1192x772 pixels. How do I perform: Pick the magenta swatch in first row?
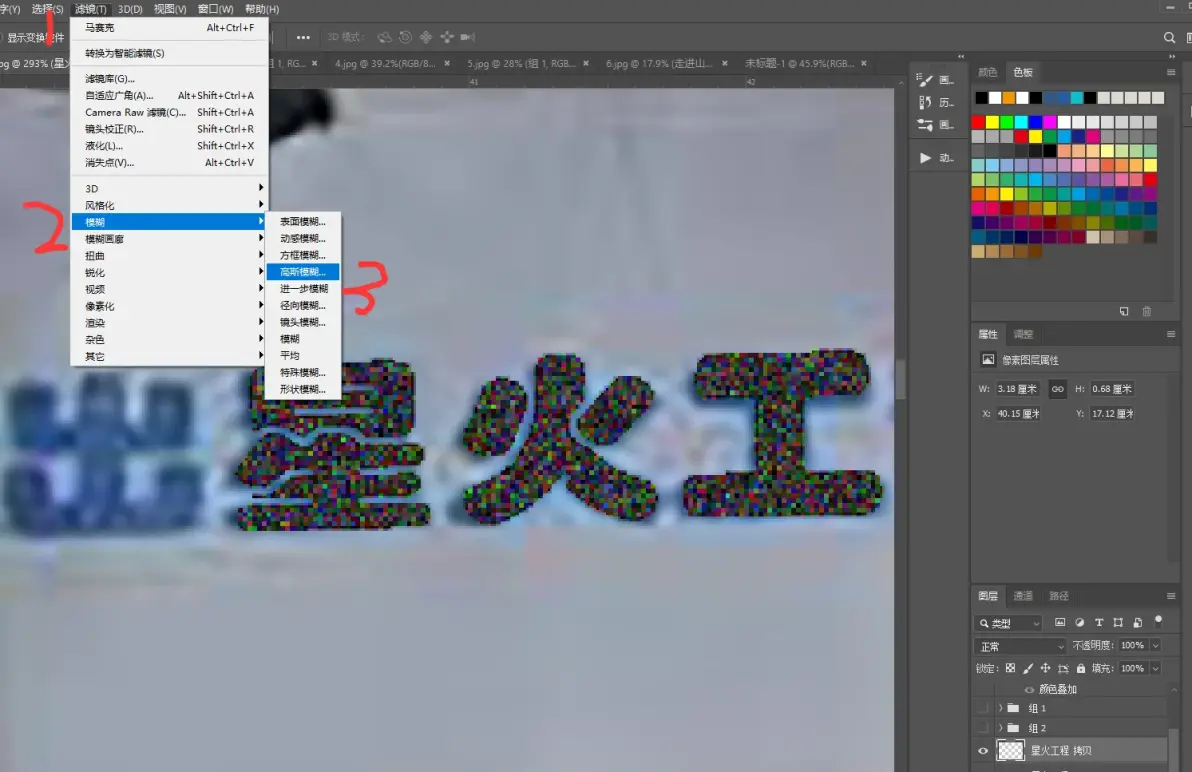point(1050,122)
